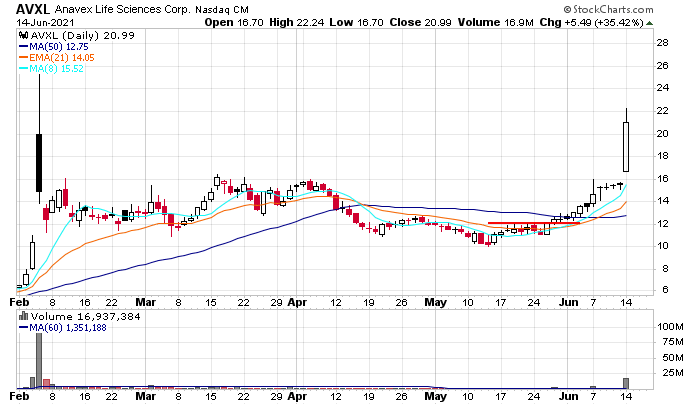Click the High 22.24 value
The height and width of the screenshot is (405, 700).
[x=296, y=22]
